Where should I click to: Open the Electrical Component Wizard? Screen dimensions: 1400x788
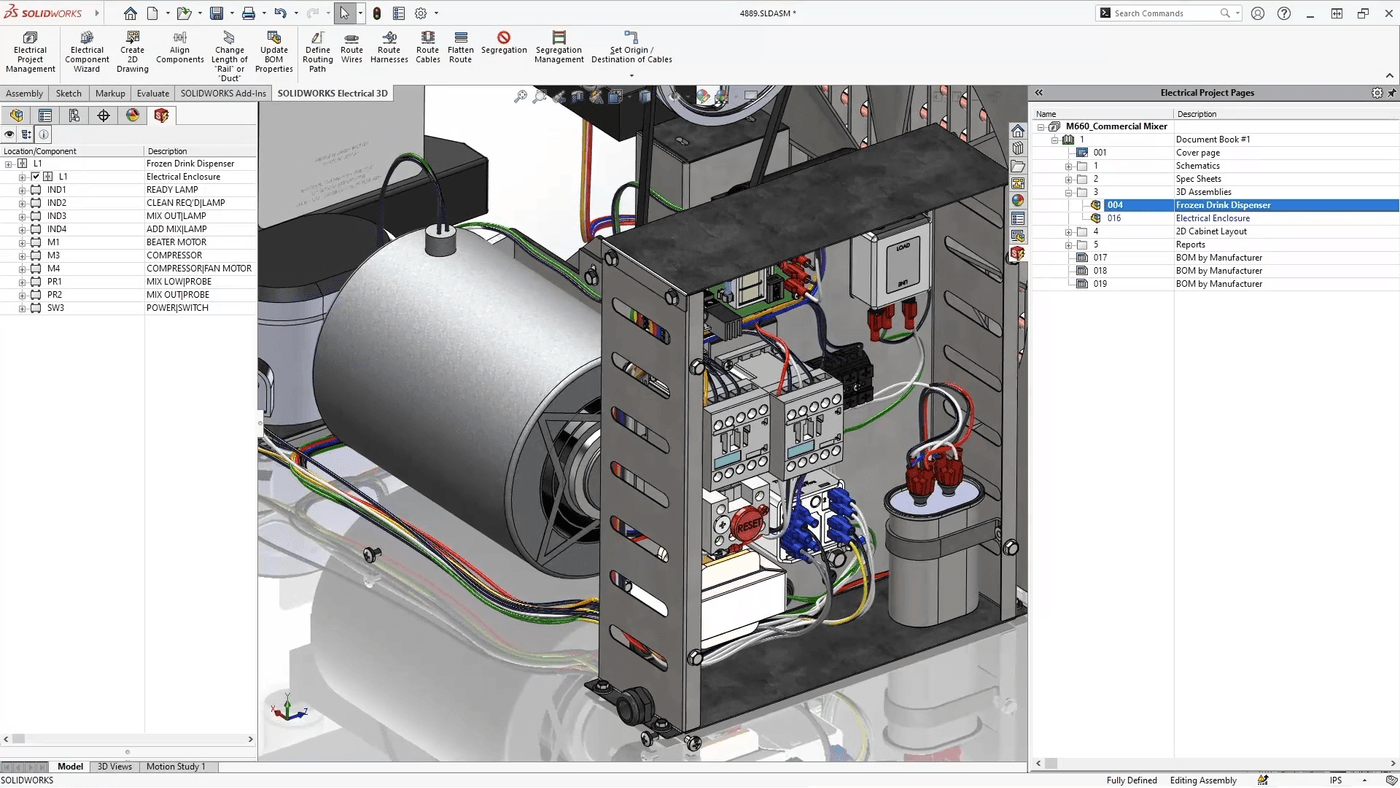(x=86, y=50)
